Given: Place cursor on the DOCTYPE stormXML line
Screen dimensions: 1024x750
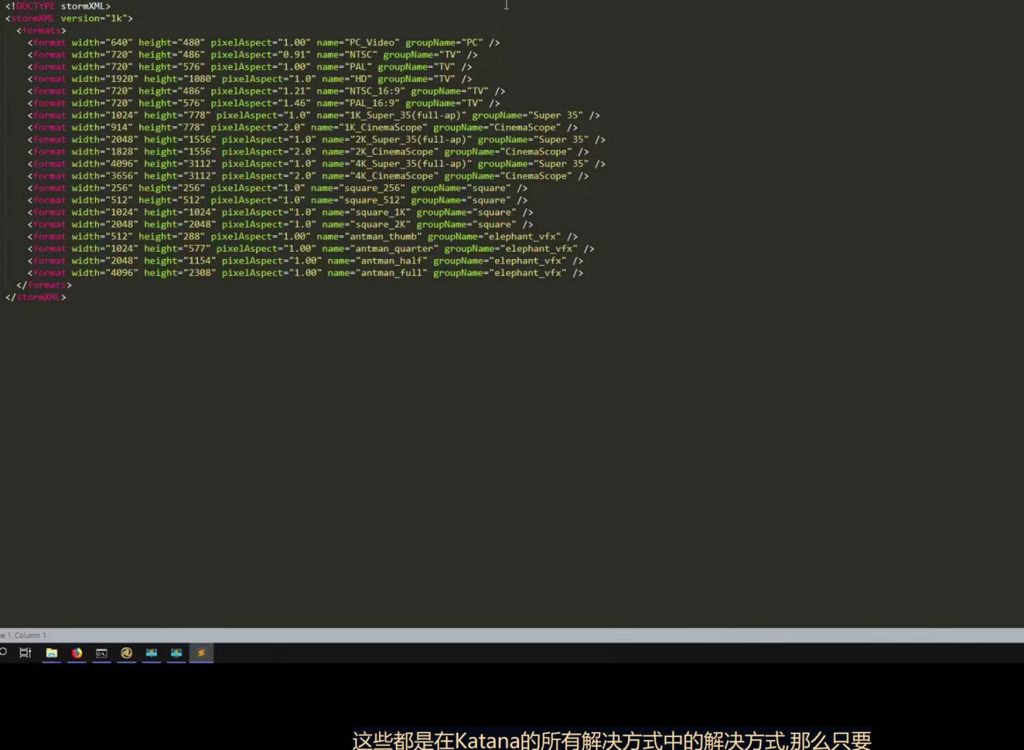Looking at the screenshot, I should [x=58, y=6].
